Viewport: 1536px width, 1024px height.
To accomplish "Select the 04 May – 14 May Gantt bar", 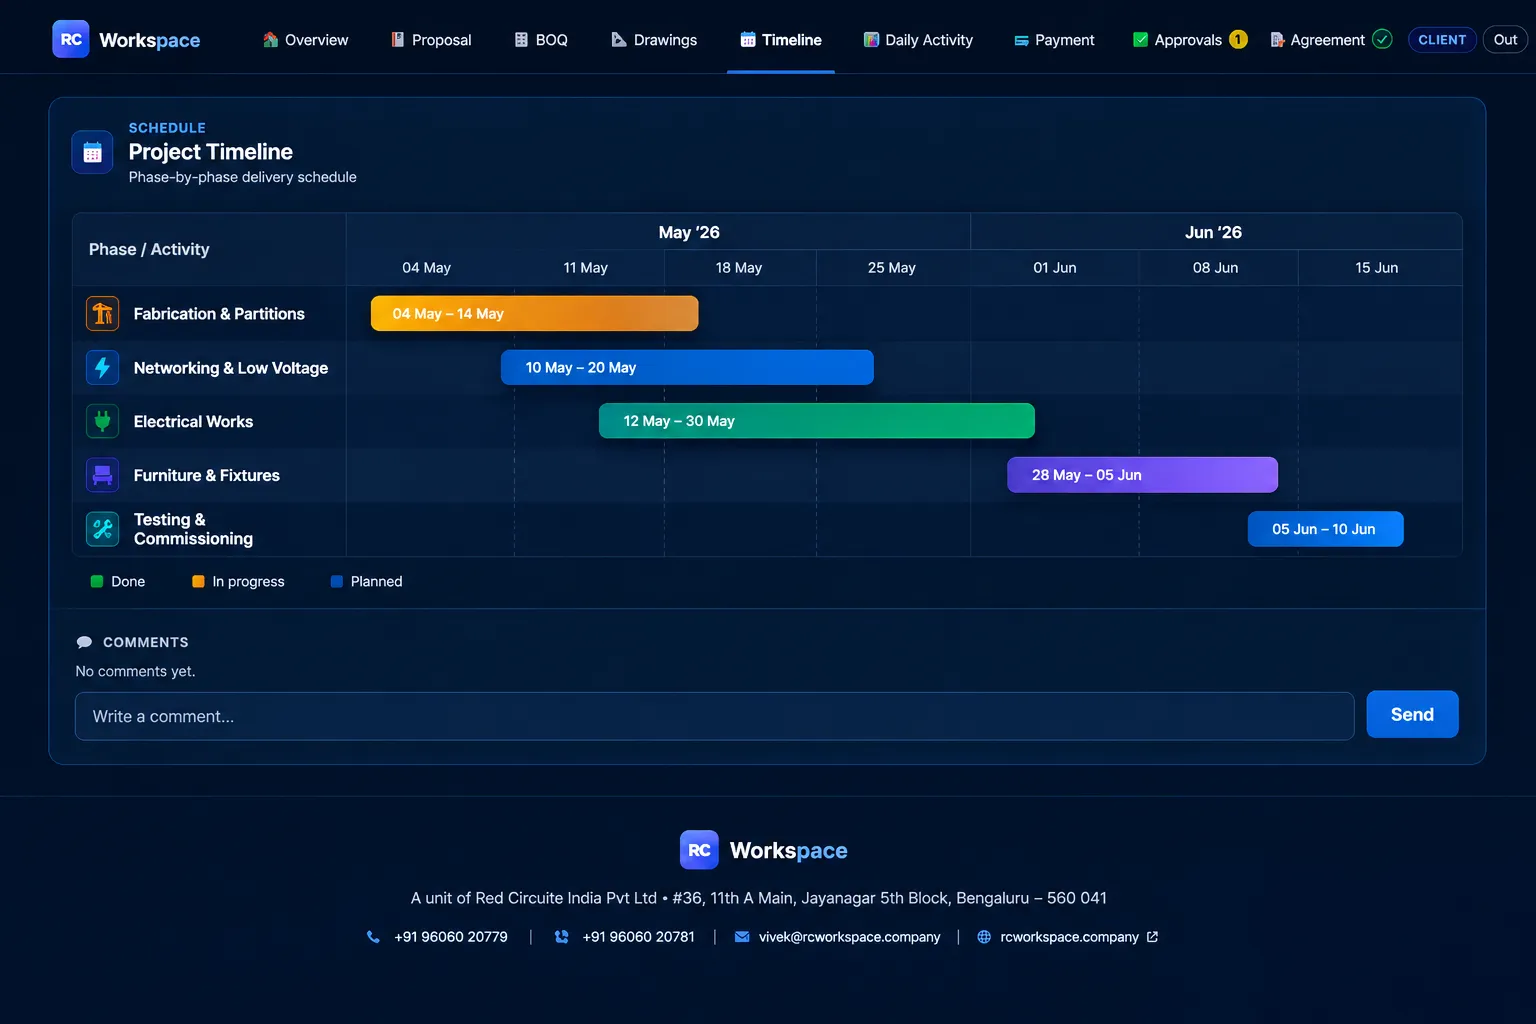I will point(535,314).
